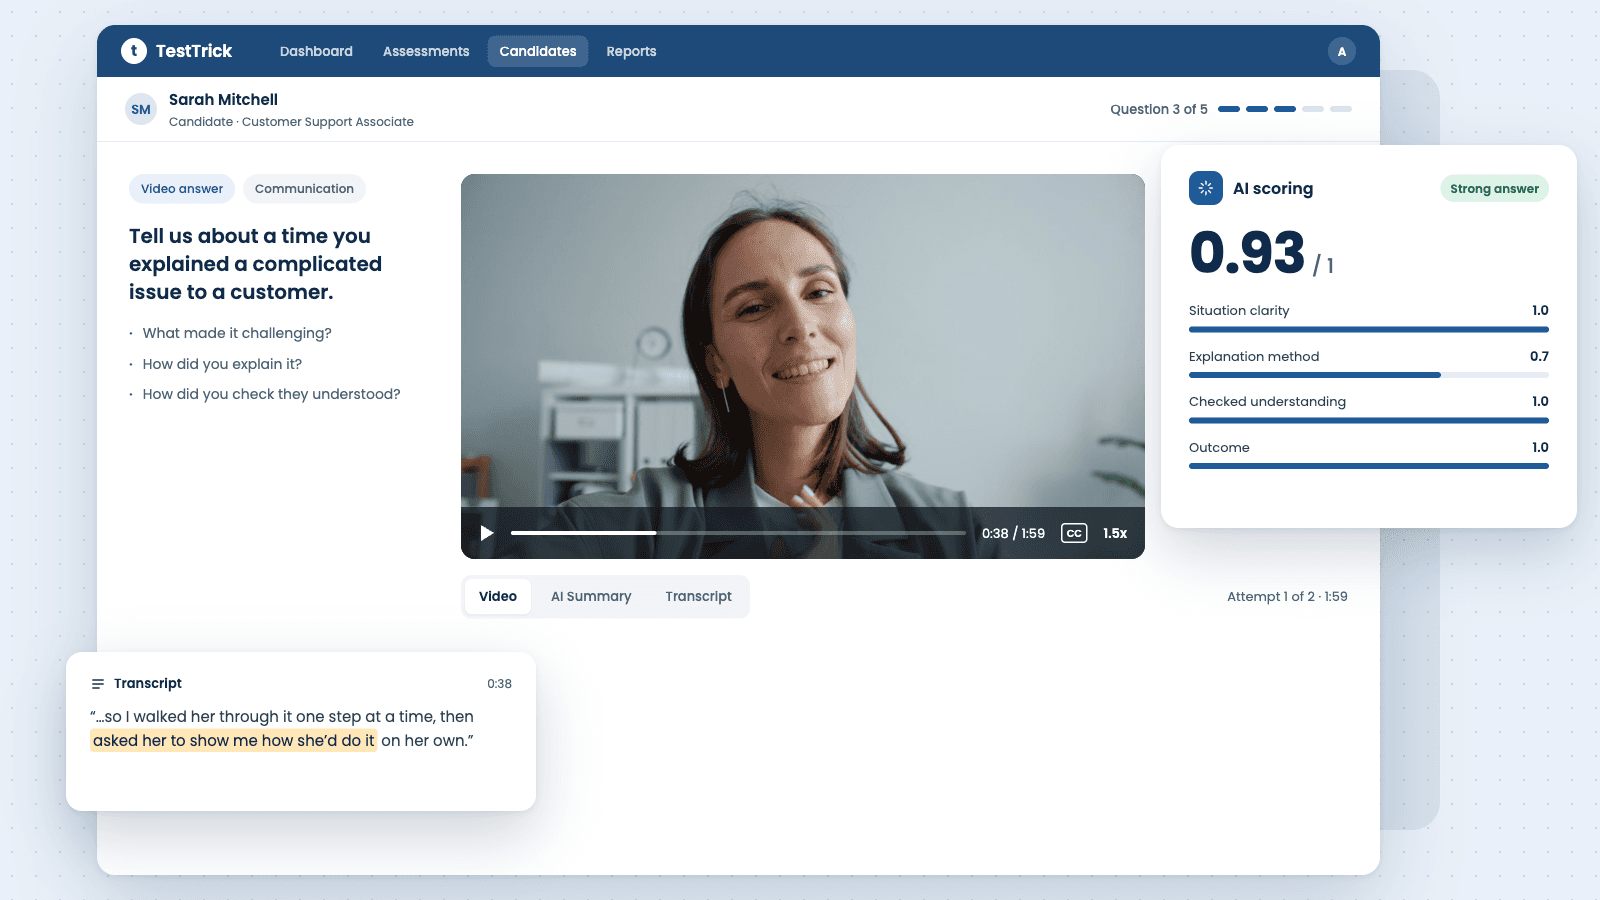Click the SM candidate avatar

coord(141,109)
